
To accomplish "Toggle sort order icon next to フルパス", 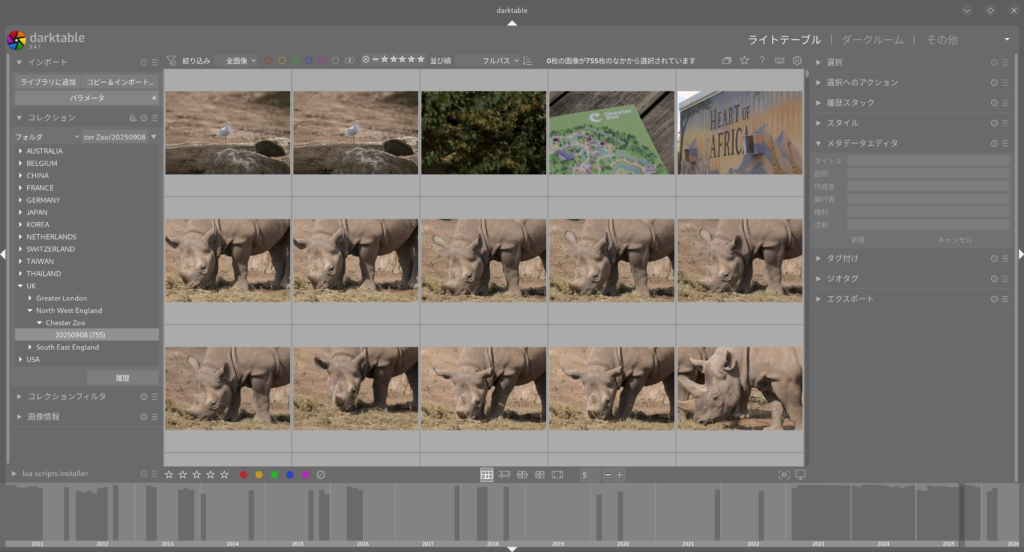I will (x=528, y=61).
